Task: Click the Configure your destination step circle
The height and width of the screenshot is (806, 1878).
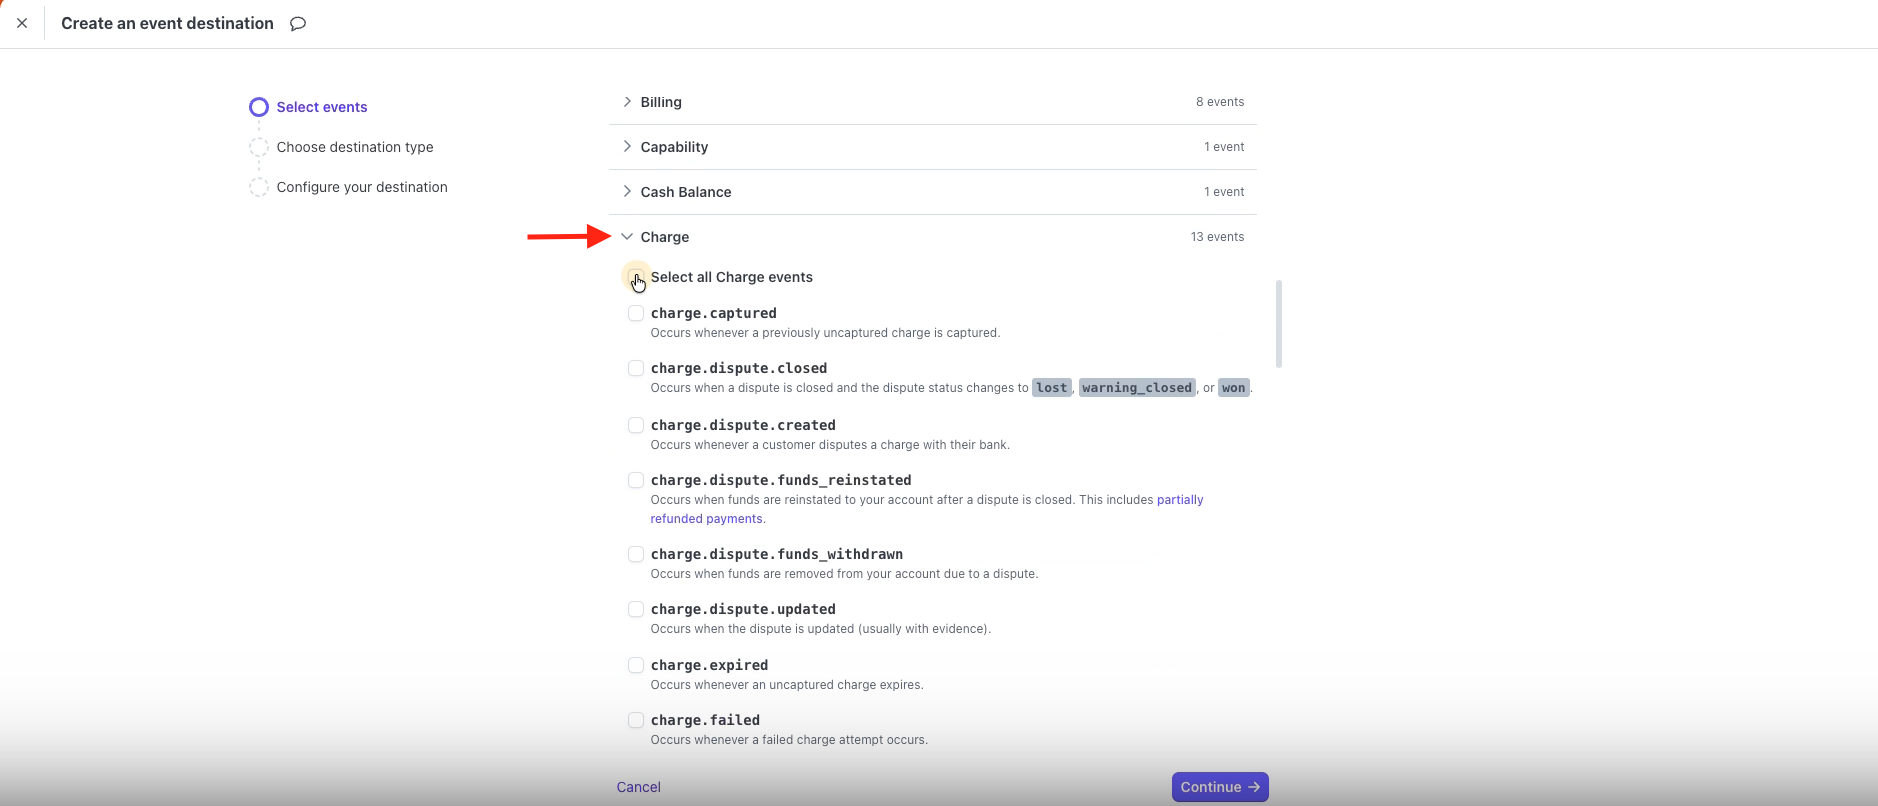Action: tap(259, 187)
